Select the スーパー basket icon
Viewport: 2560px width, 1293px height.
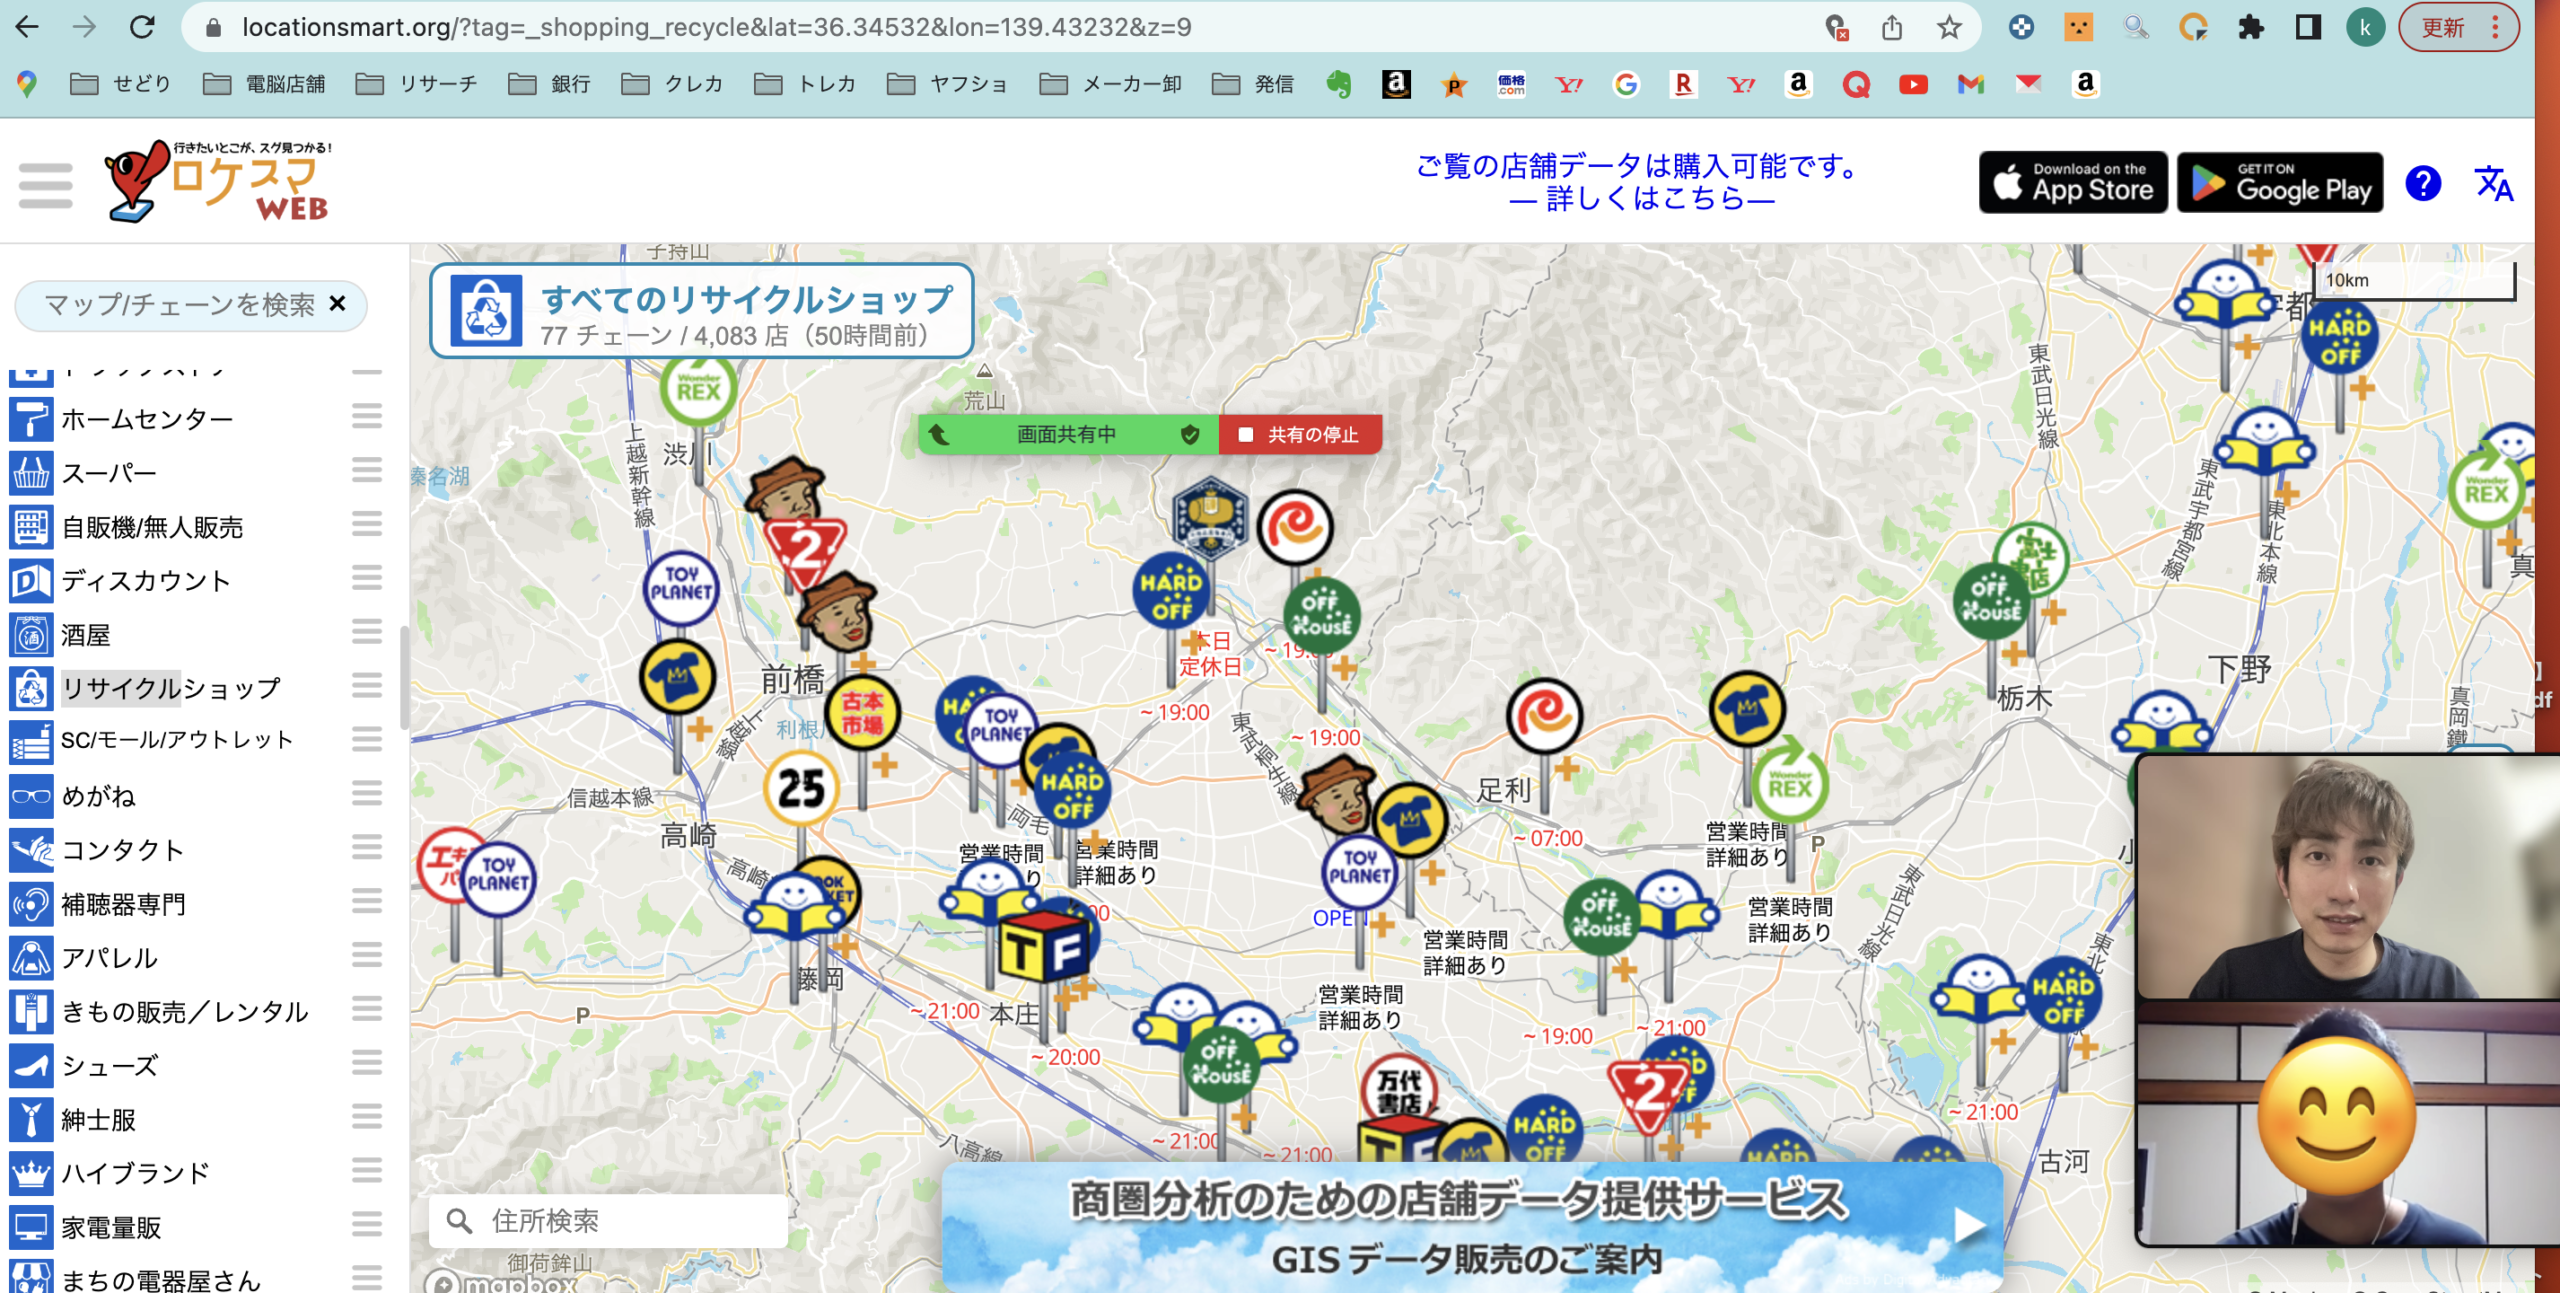[31, 473]
